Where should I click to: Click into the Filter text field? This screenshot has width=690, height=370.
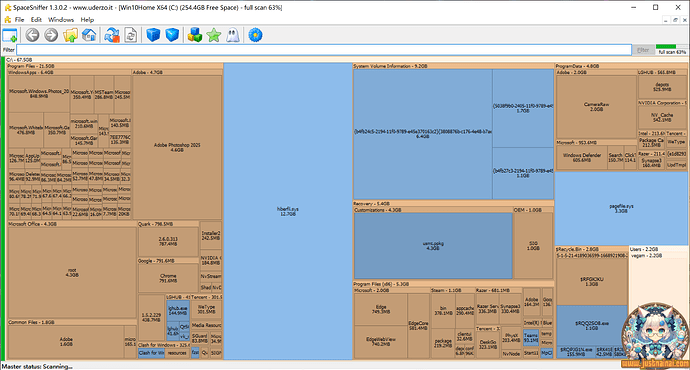[324, 50]
